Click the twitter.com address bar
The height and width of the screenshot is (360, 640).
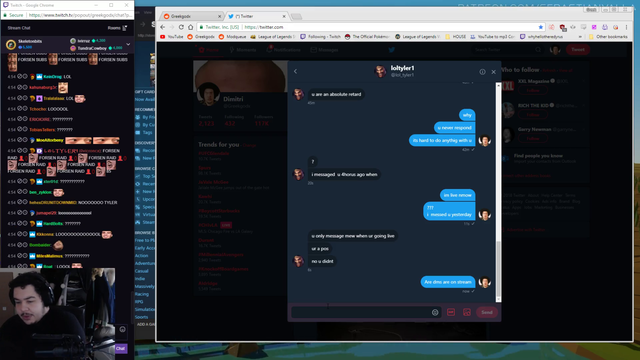[x=371, y=27]
